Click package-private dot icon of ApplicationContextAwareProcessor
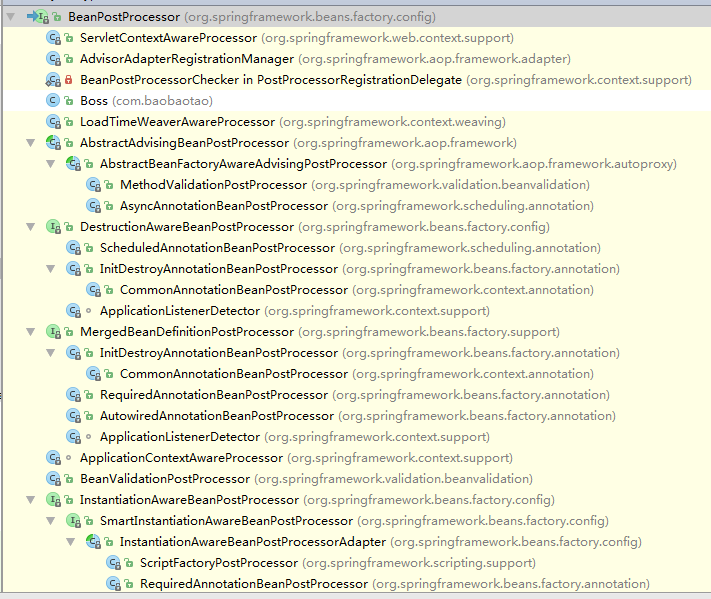Screen dimensions: 711x599 (x=68, y=458)
